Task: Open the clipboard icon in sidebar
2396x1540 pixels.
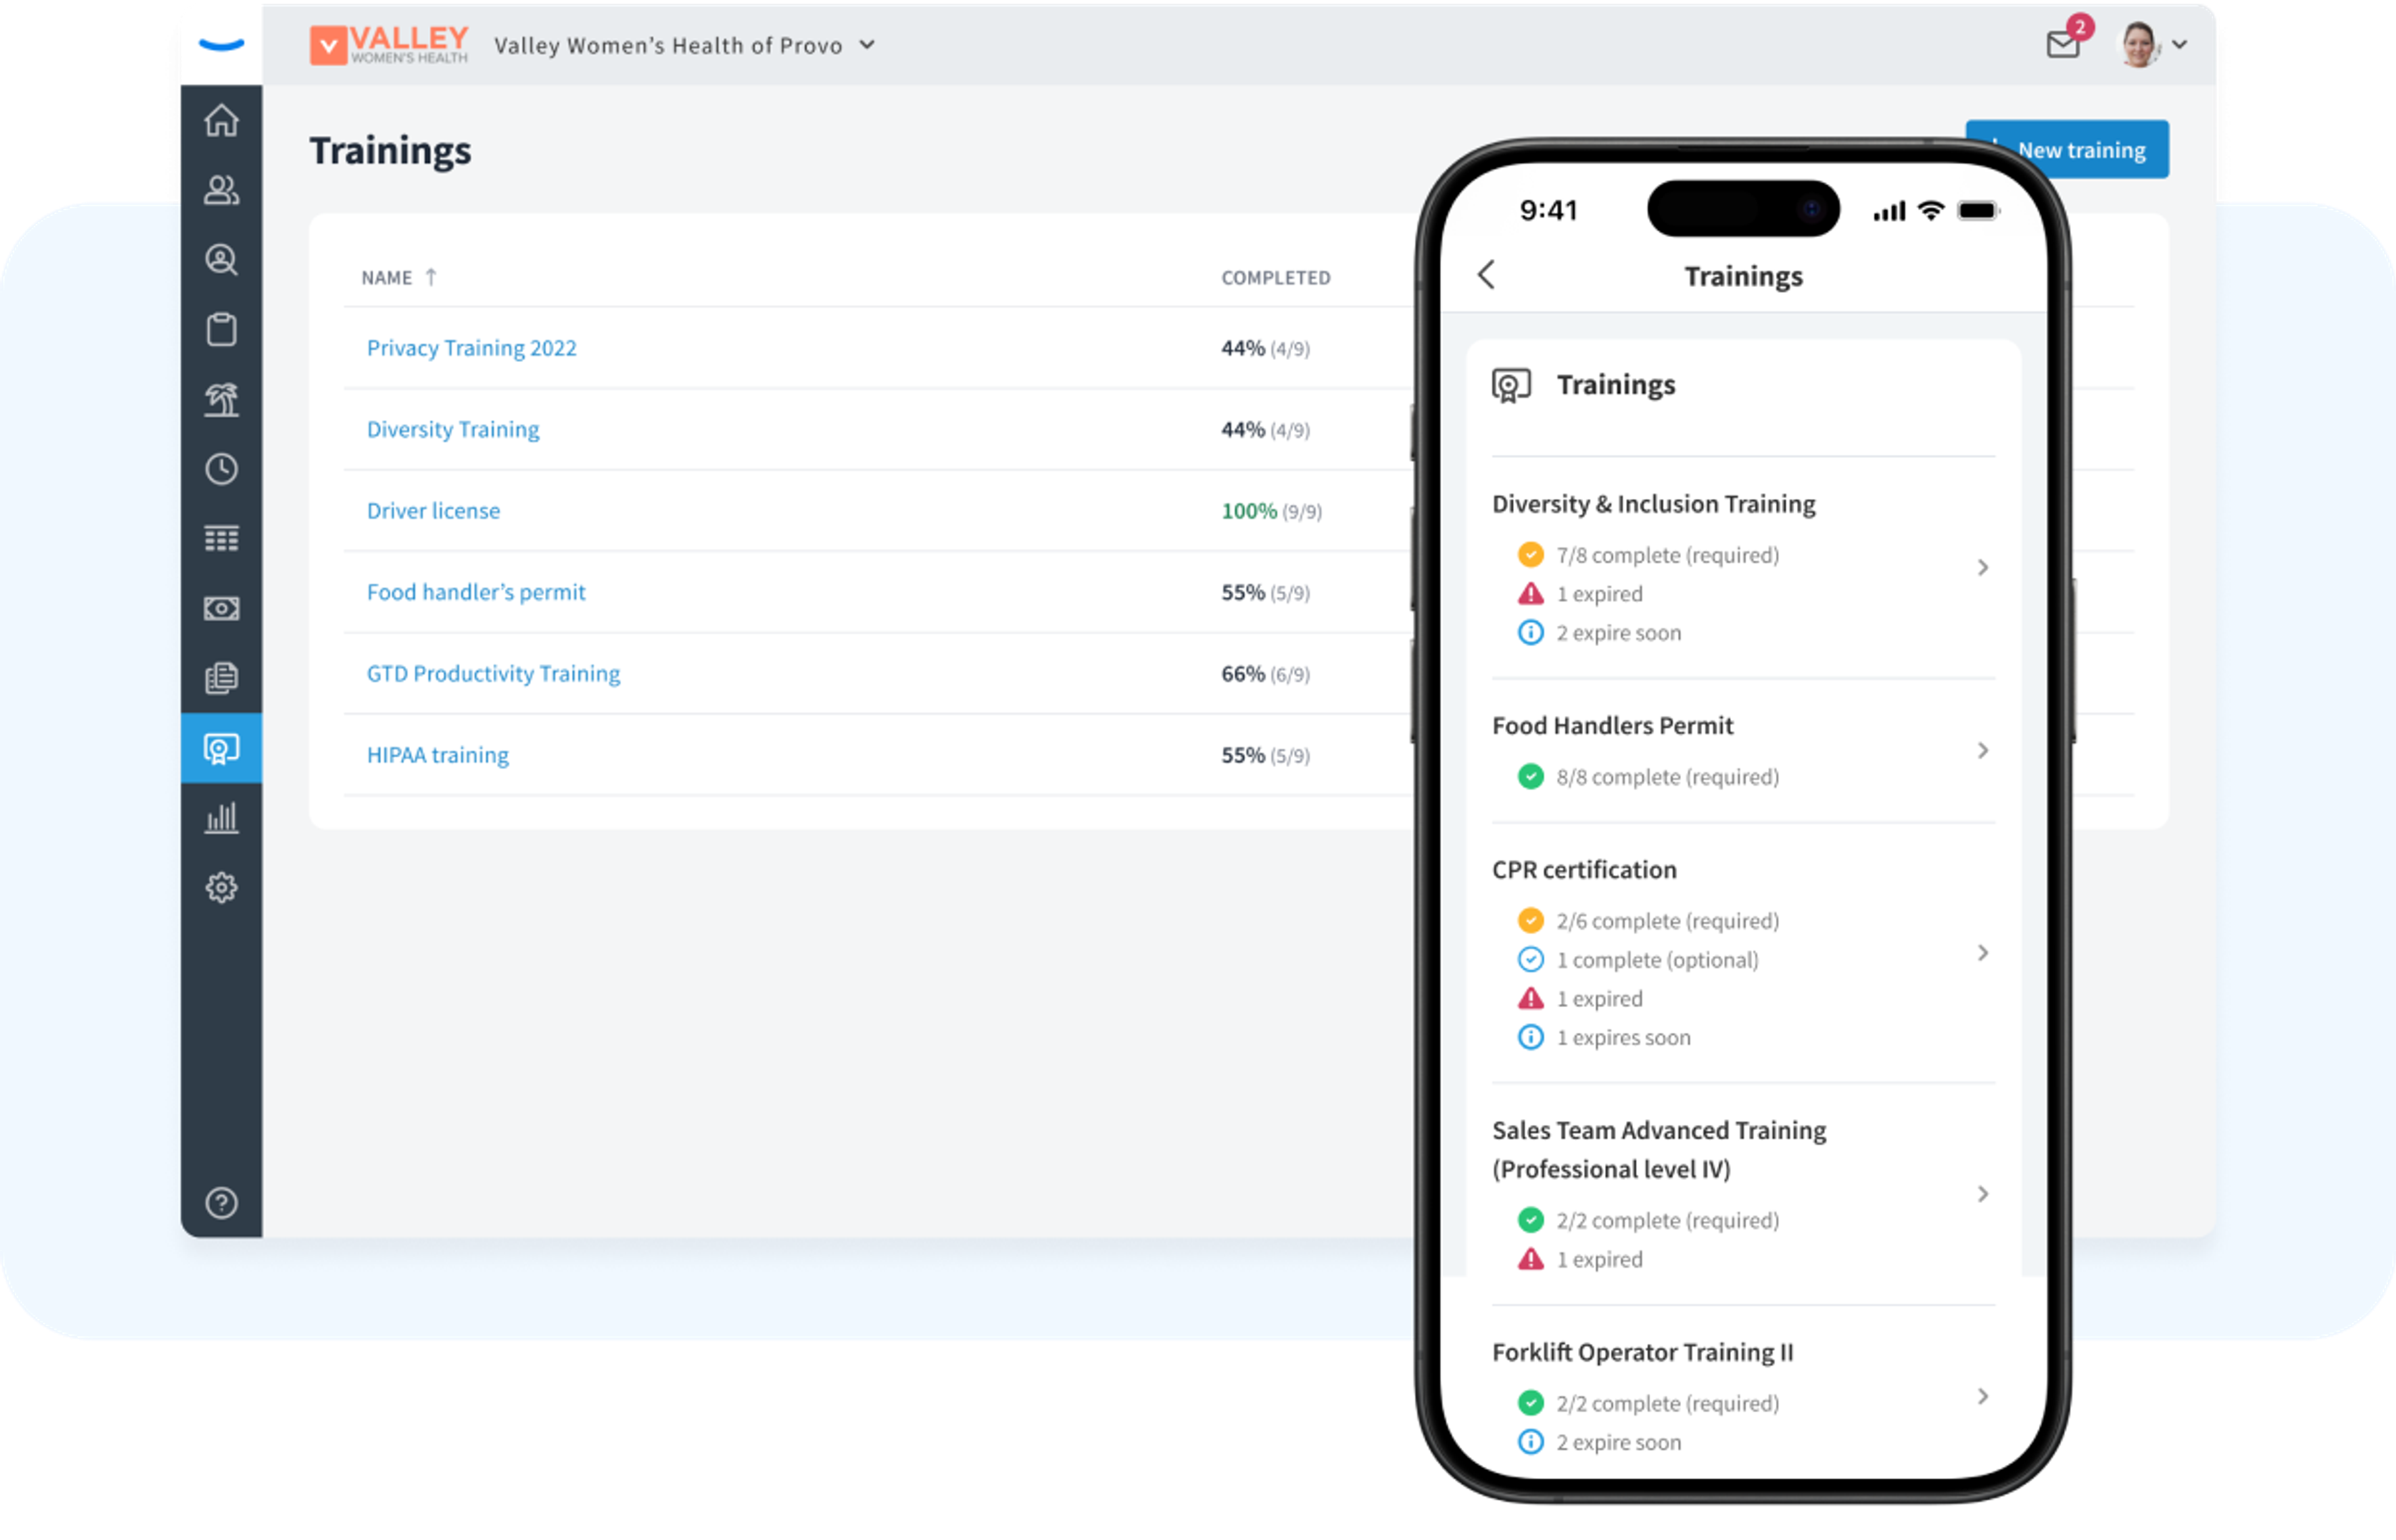Action: point(221,329)
